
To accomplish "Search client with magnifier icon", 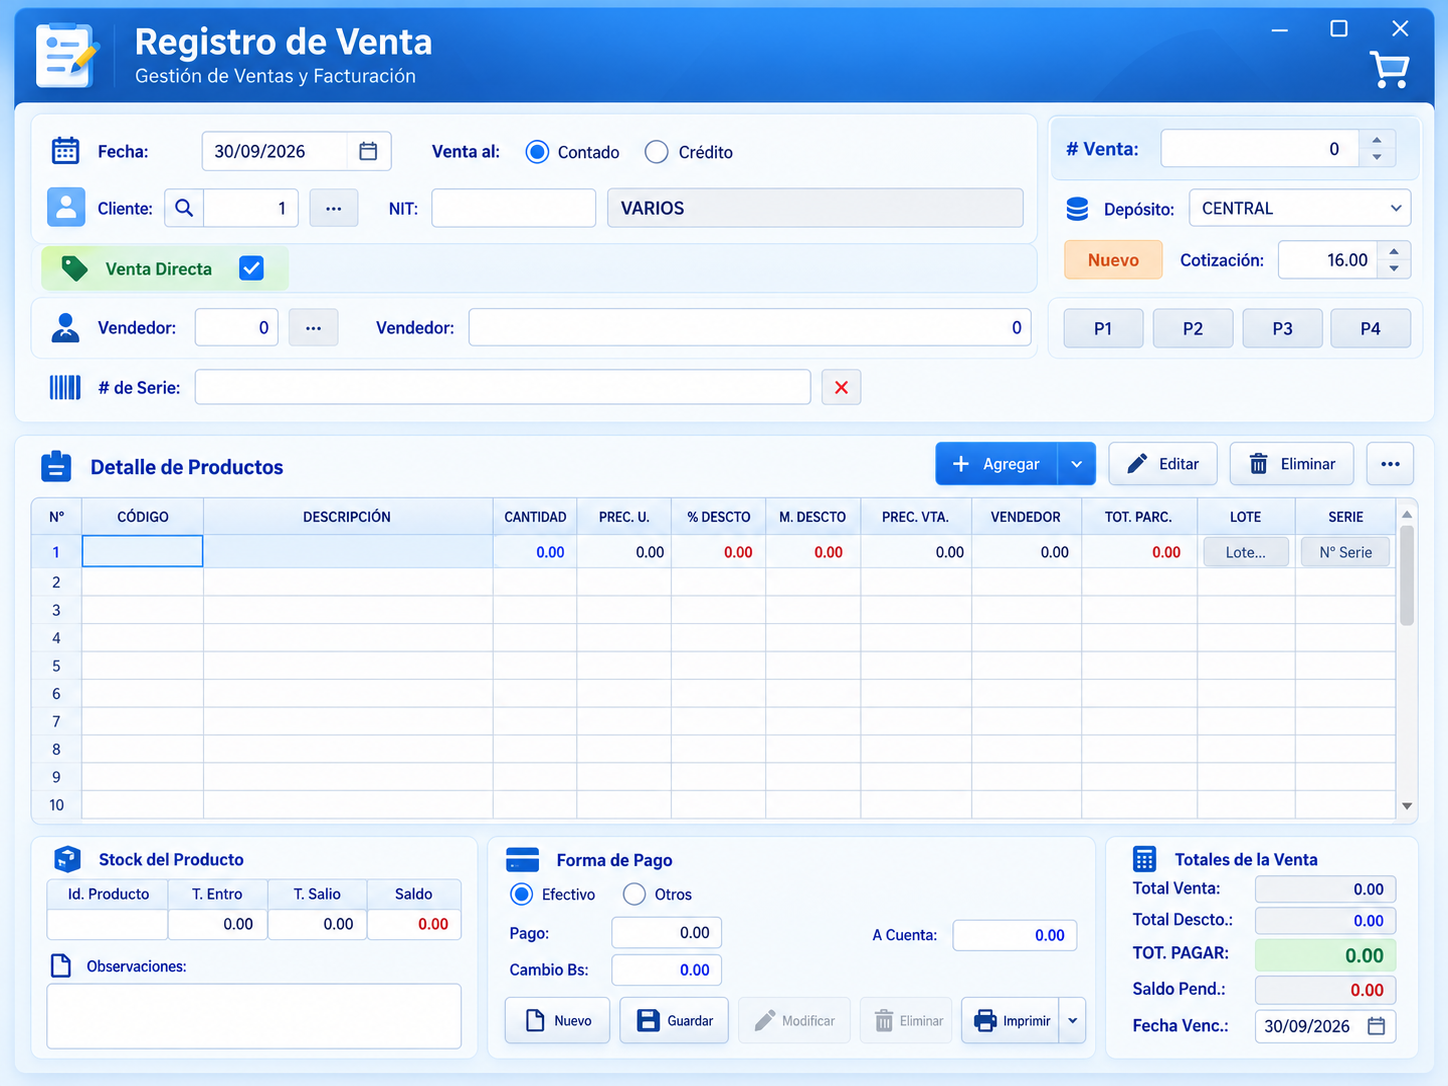I will (184, 208).
